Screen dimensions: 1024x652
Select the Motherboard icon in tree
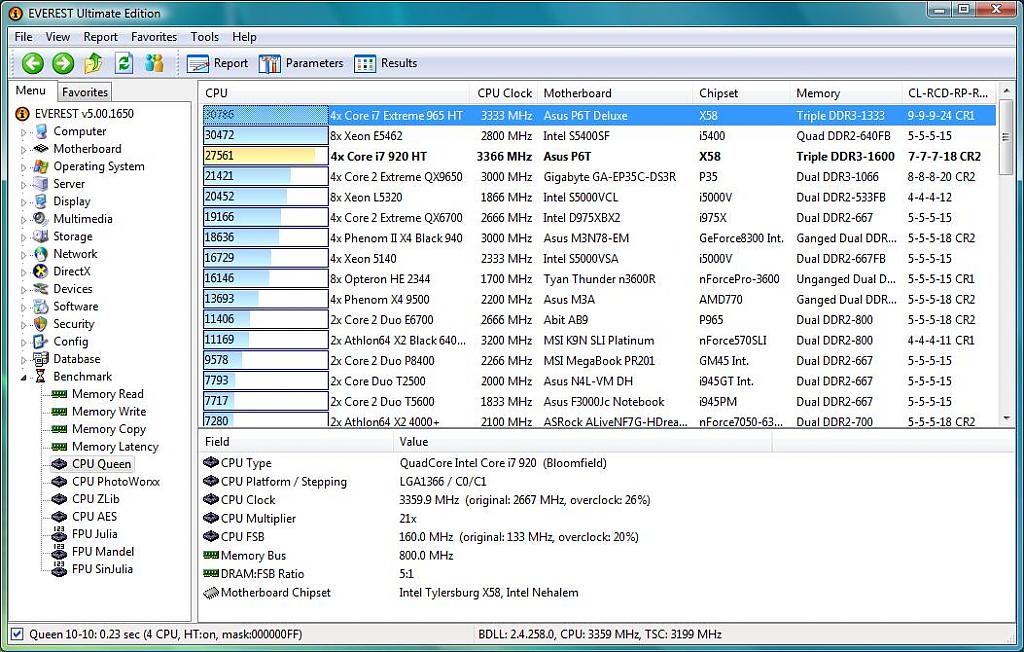coord(41,149)
